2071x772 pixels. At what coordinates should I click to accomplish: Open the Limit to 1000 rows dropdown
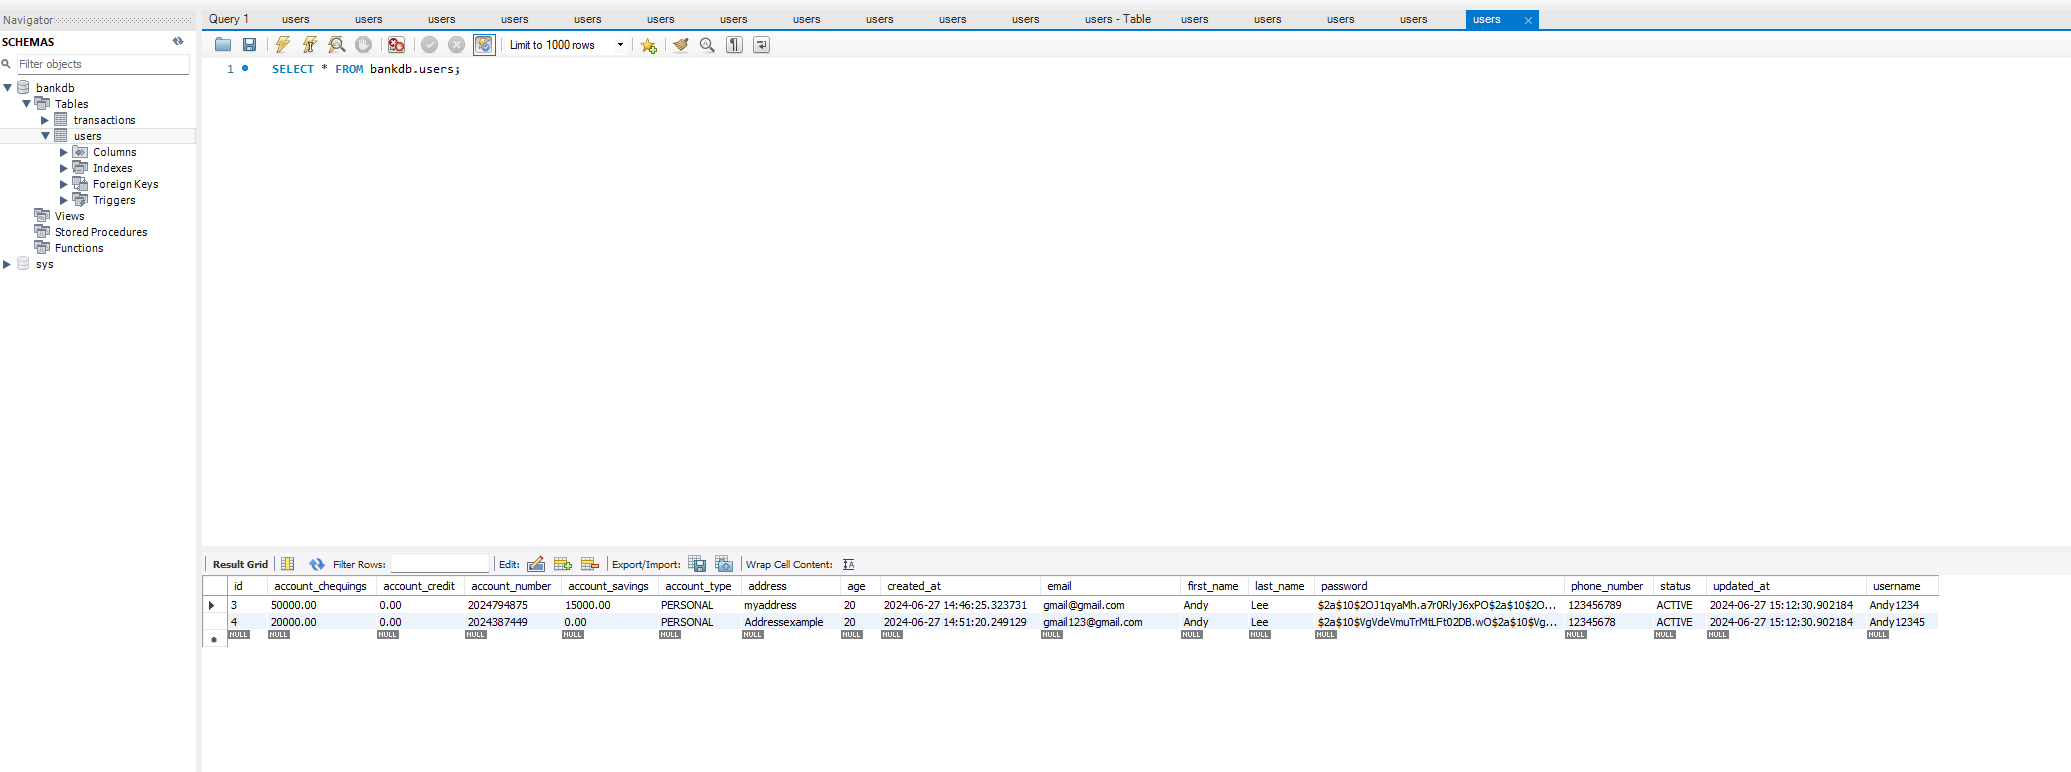[x=620, y=45]
